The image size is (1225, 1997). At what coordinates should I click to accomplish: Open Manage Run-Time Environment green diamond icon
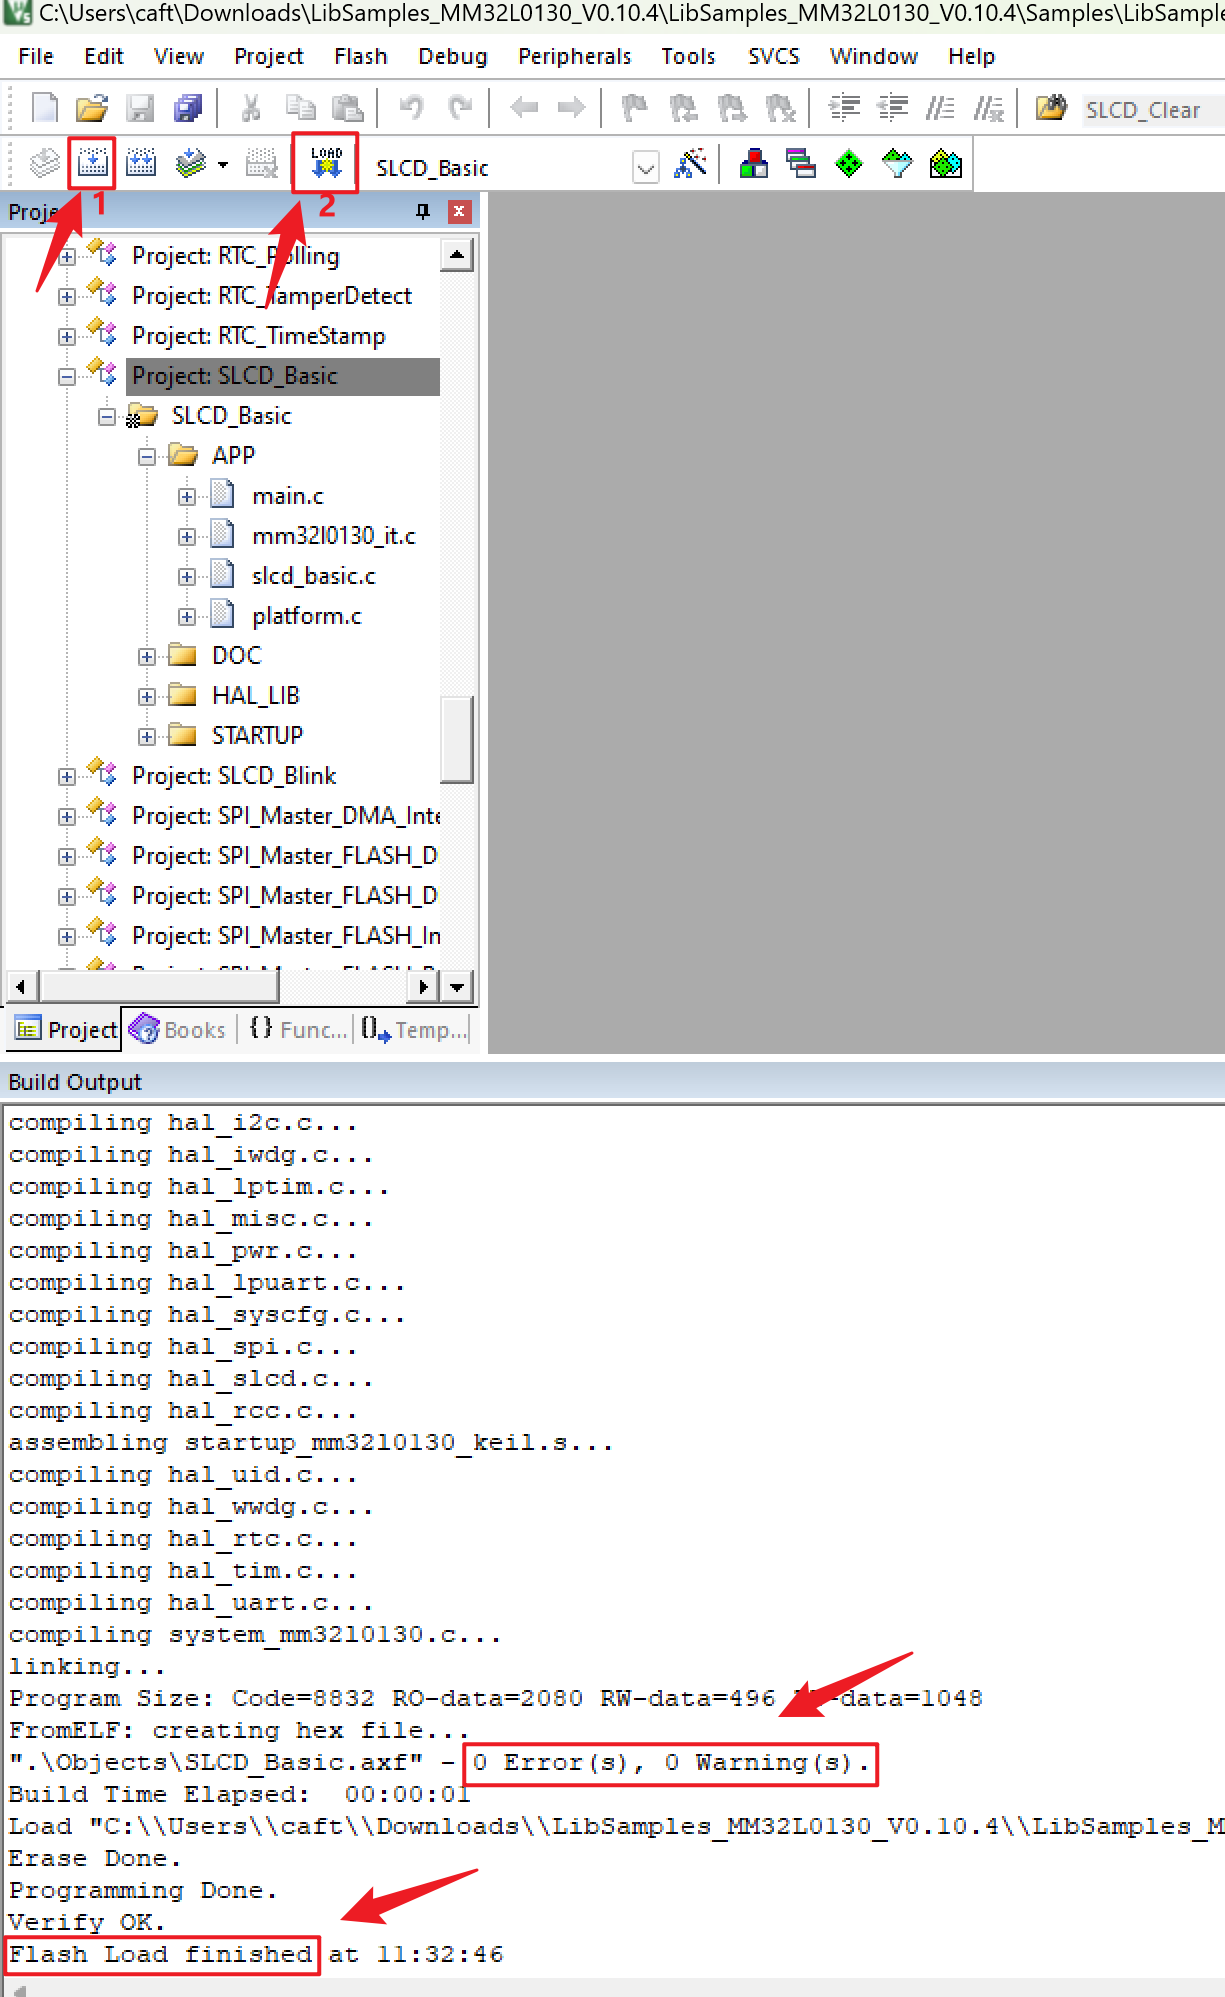point(849,164)
